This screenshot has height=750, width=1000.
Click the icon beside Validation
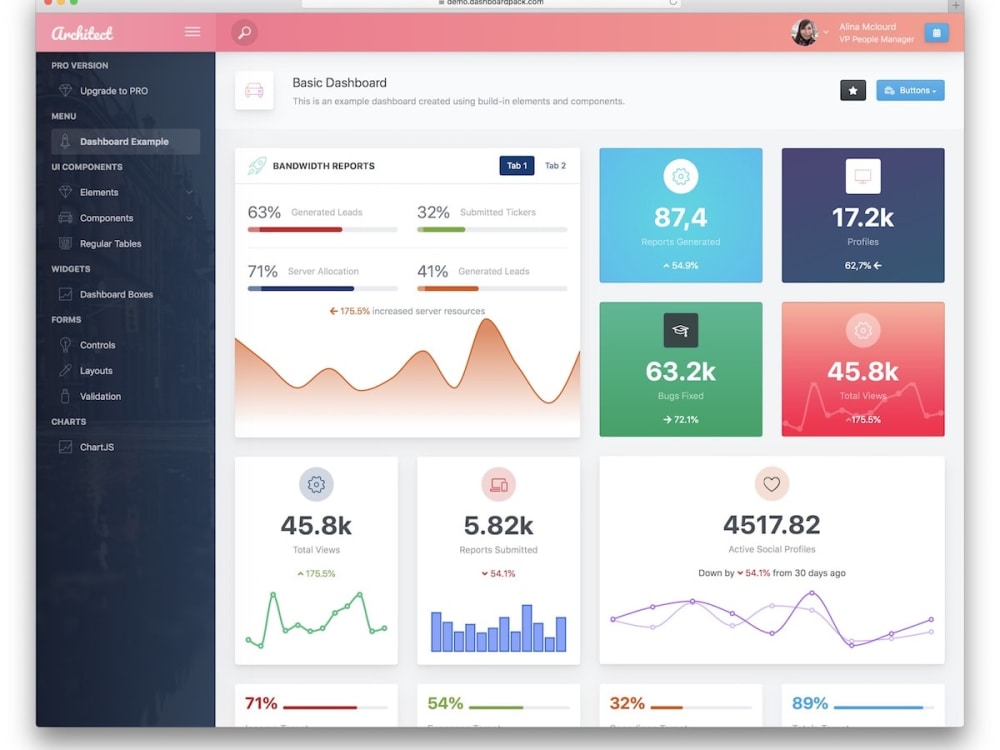(65, 396)
